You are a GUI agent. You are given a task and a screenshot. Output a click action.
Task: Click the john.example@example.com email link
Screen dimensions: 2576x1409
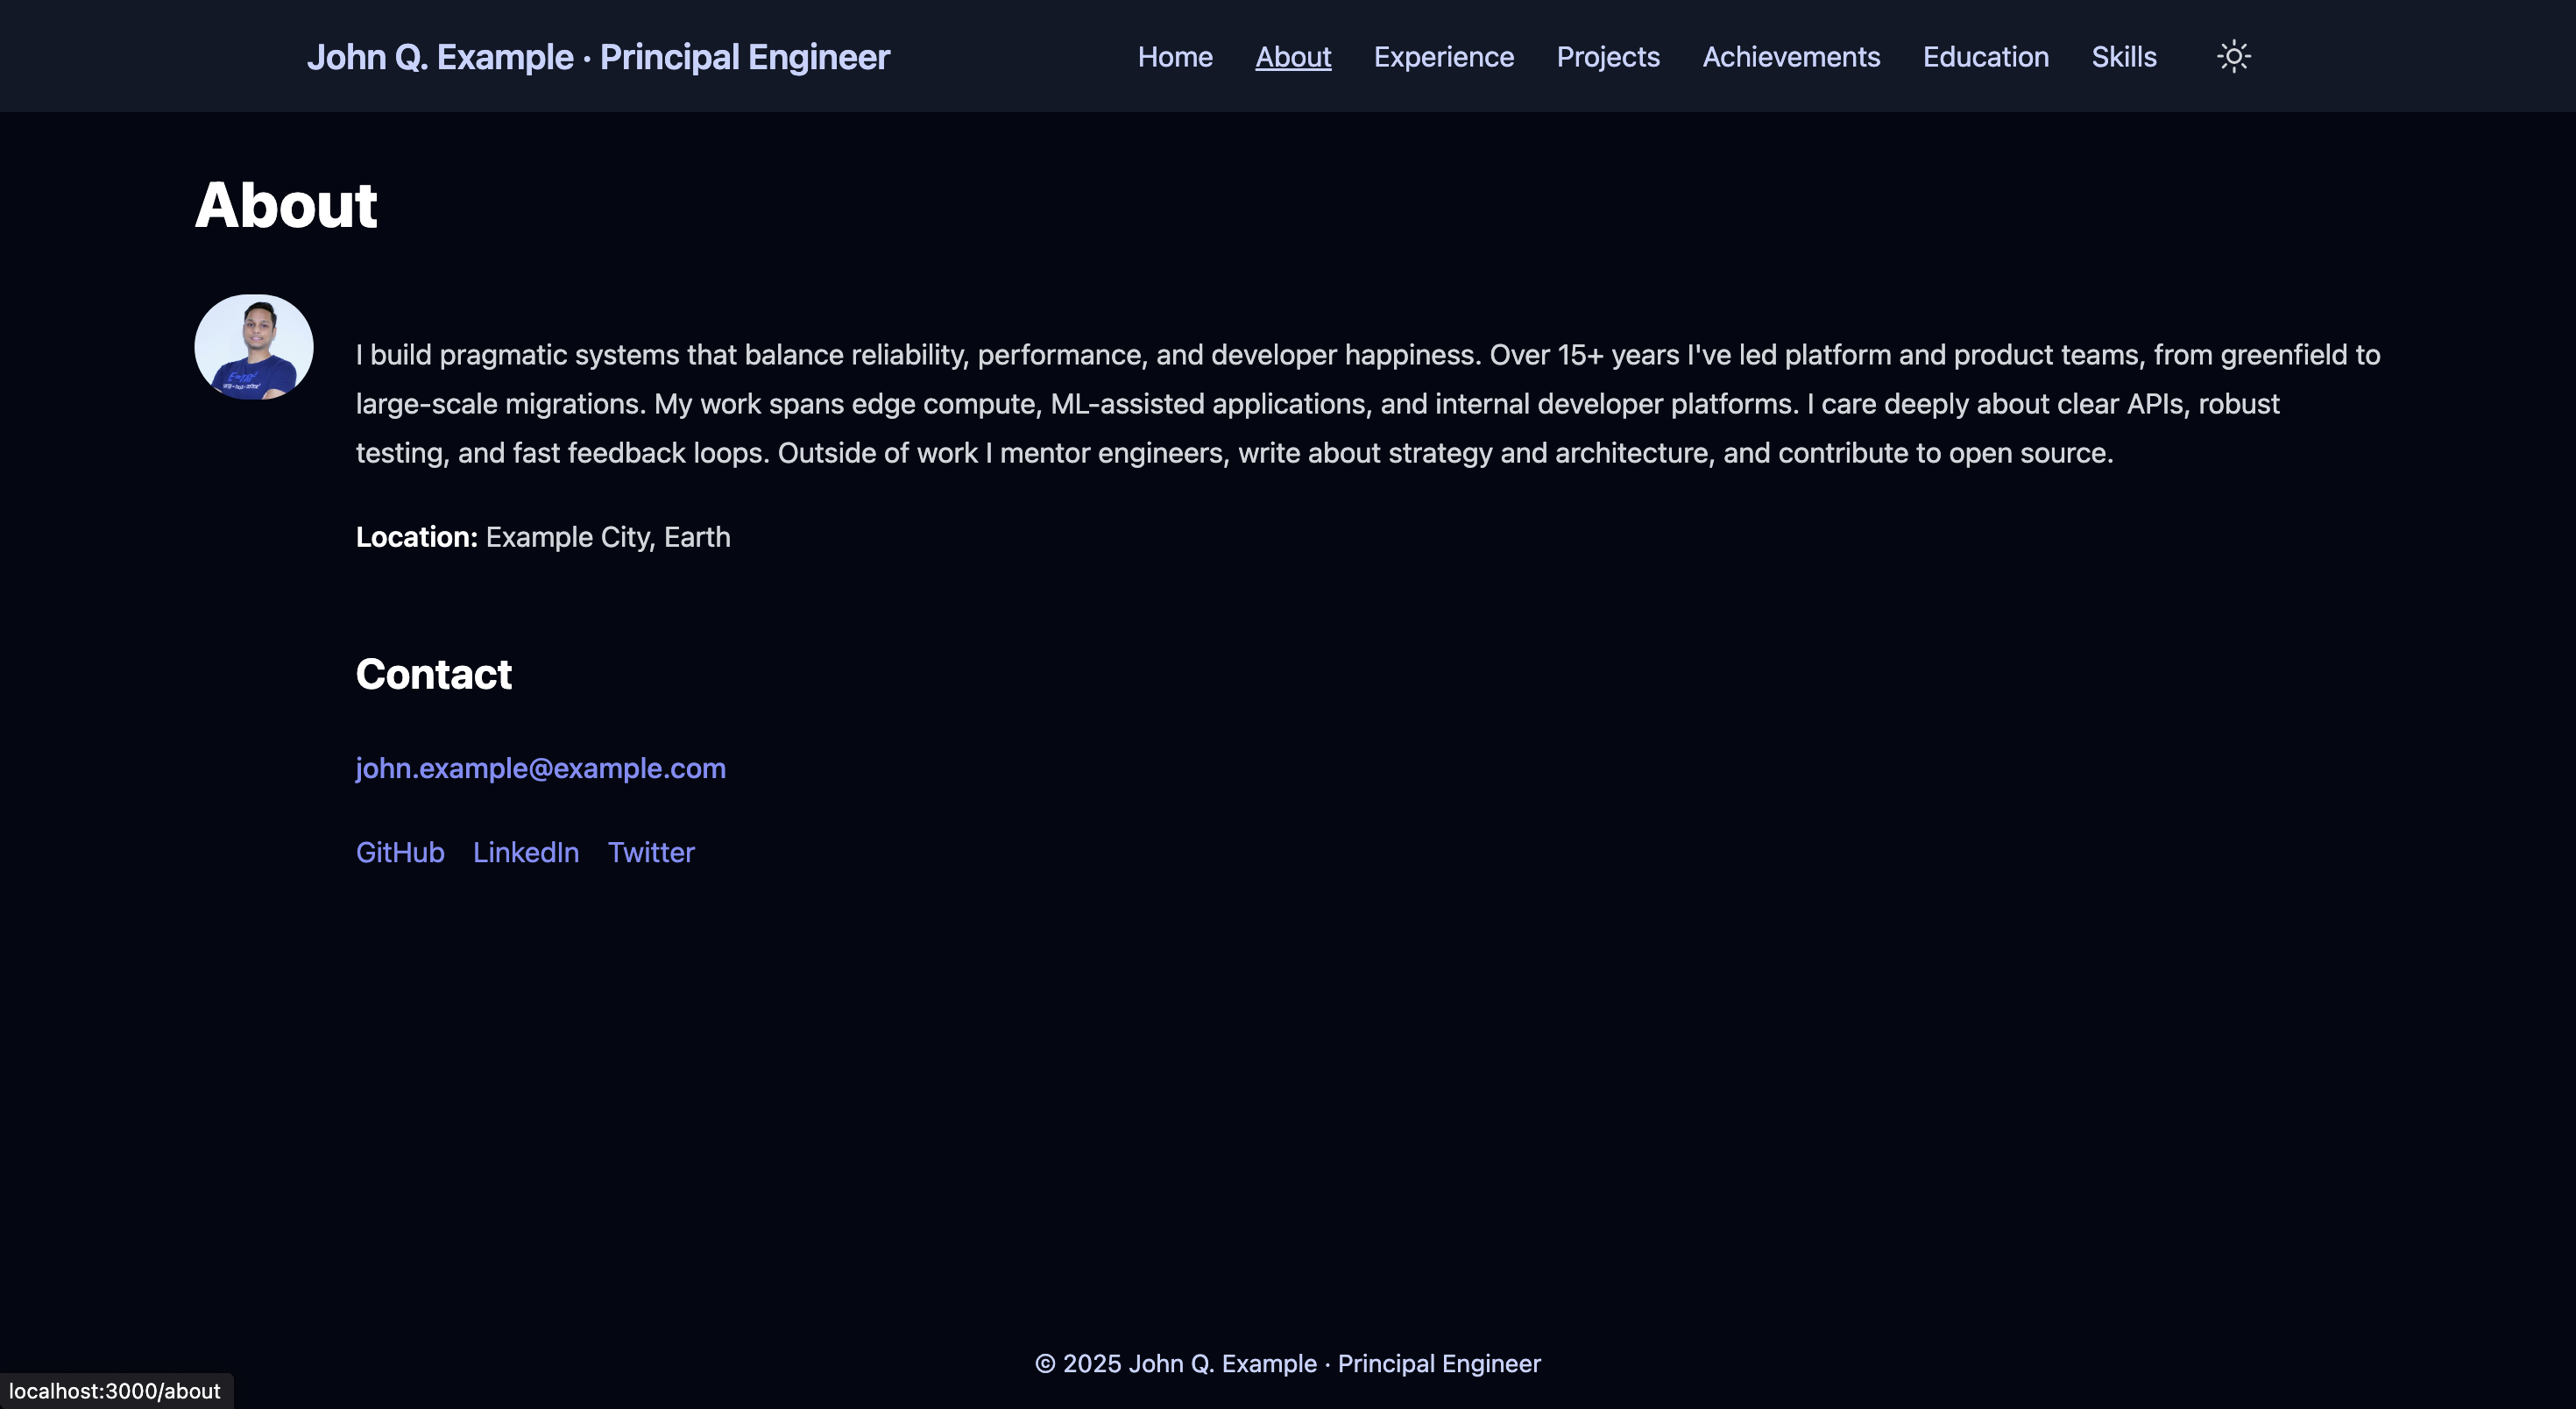click(x=541, y=768)
